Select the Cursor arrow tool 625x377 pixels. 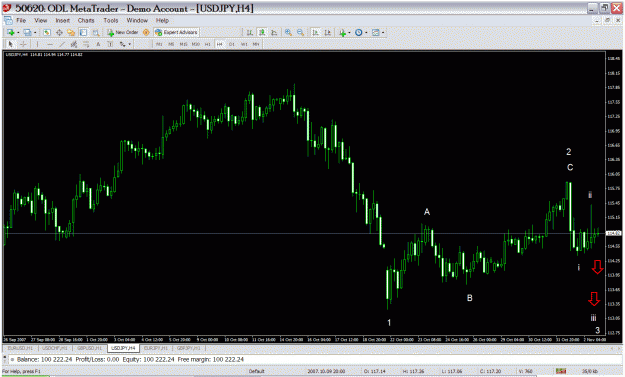[x=11, y=44]
